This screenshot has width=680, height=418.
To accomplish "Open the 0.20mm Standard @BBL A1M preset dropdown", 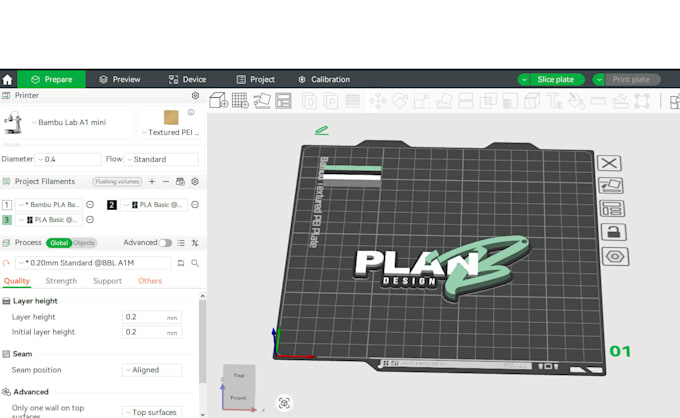I will tap(93, 263).
